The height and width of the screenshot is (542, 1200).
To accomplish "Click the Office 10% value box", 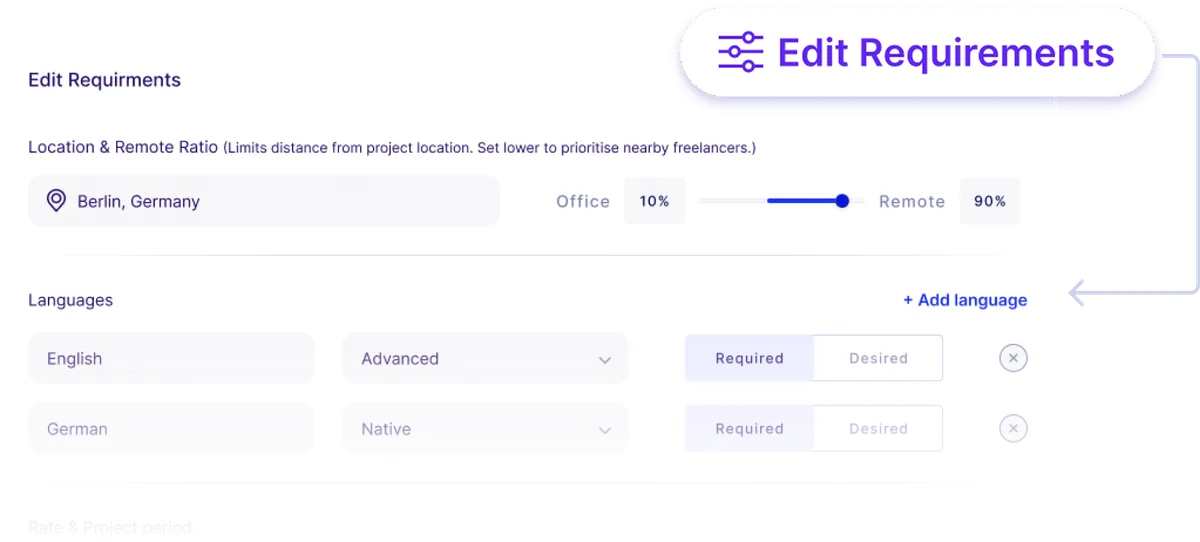I will pos(654,201).
